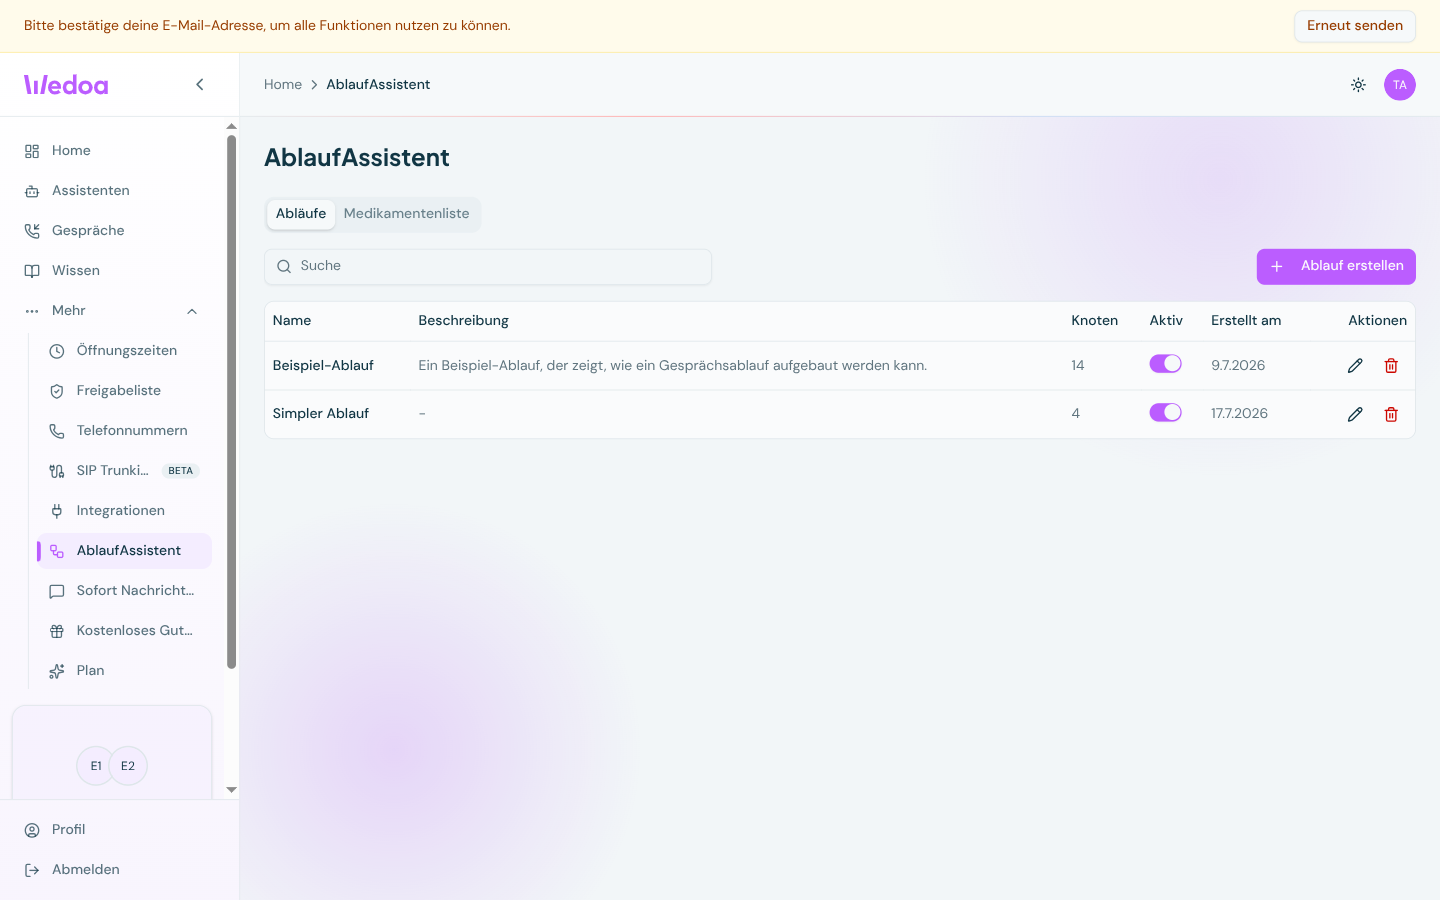Image resolution: width=1440 pixels, height=900 pixels.
Task: Click the SIP Trunking icon
Action: pyautogui.click(x=57, y=471)
